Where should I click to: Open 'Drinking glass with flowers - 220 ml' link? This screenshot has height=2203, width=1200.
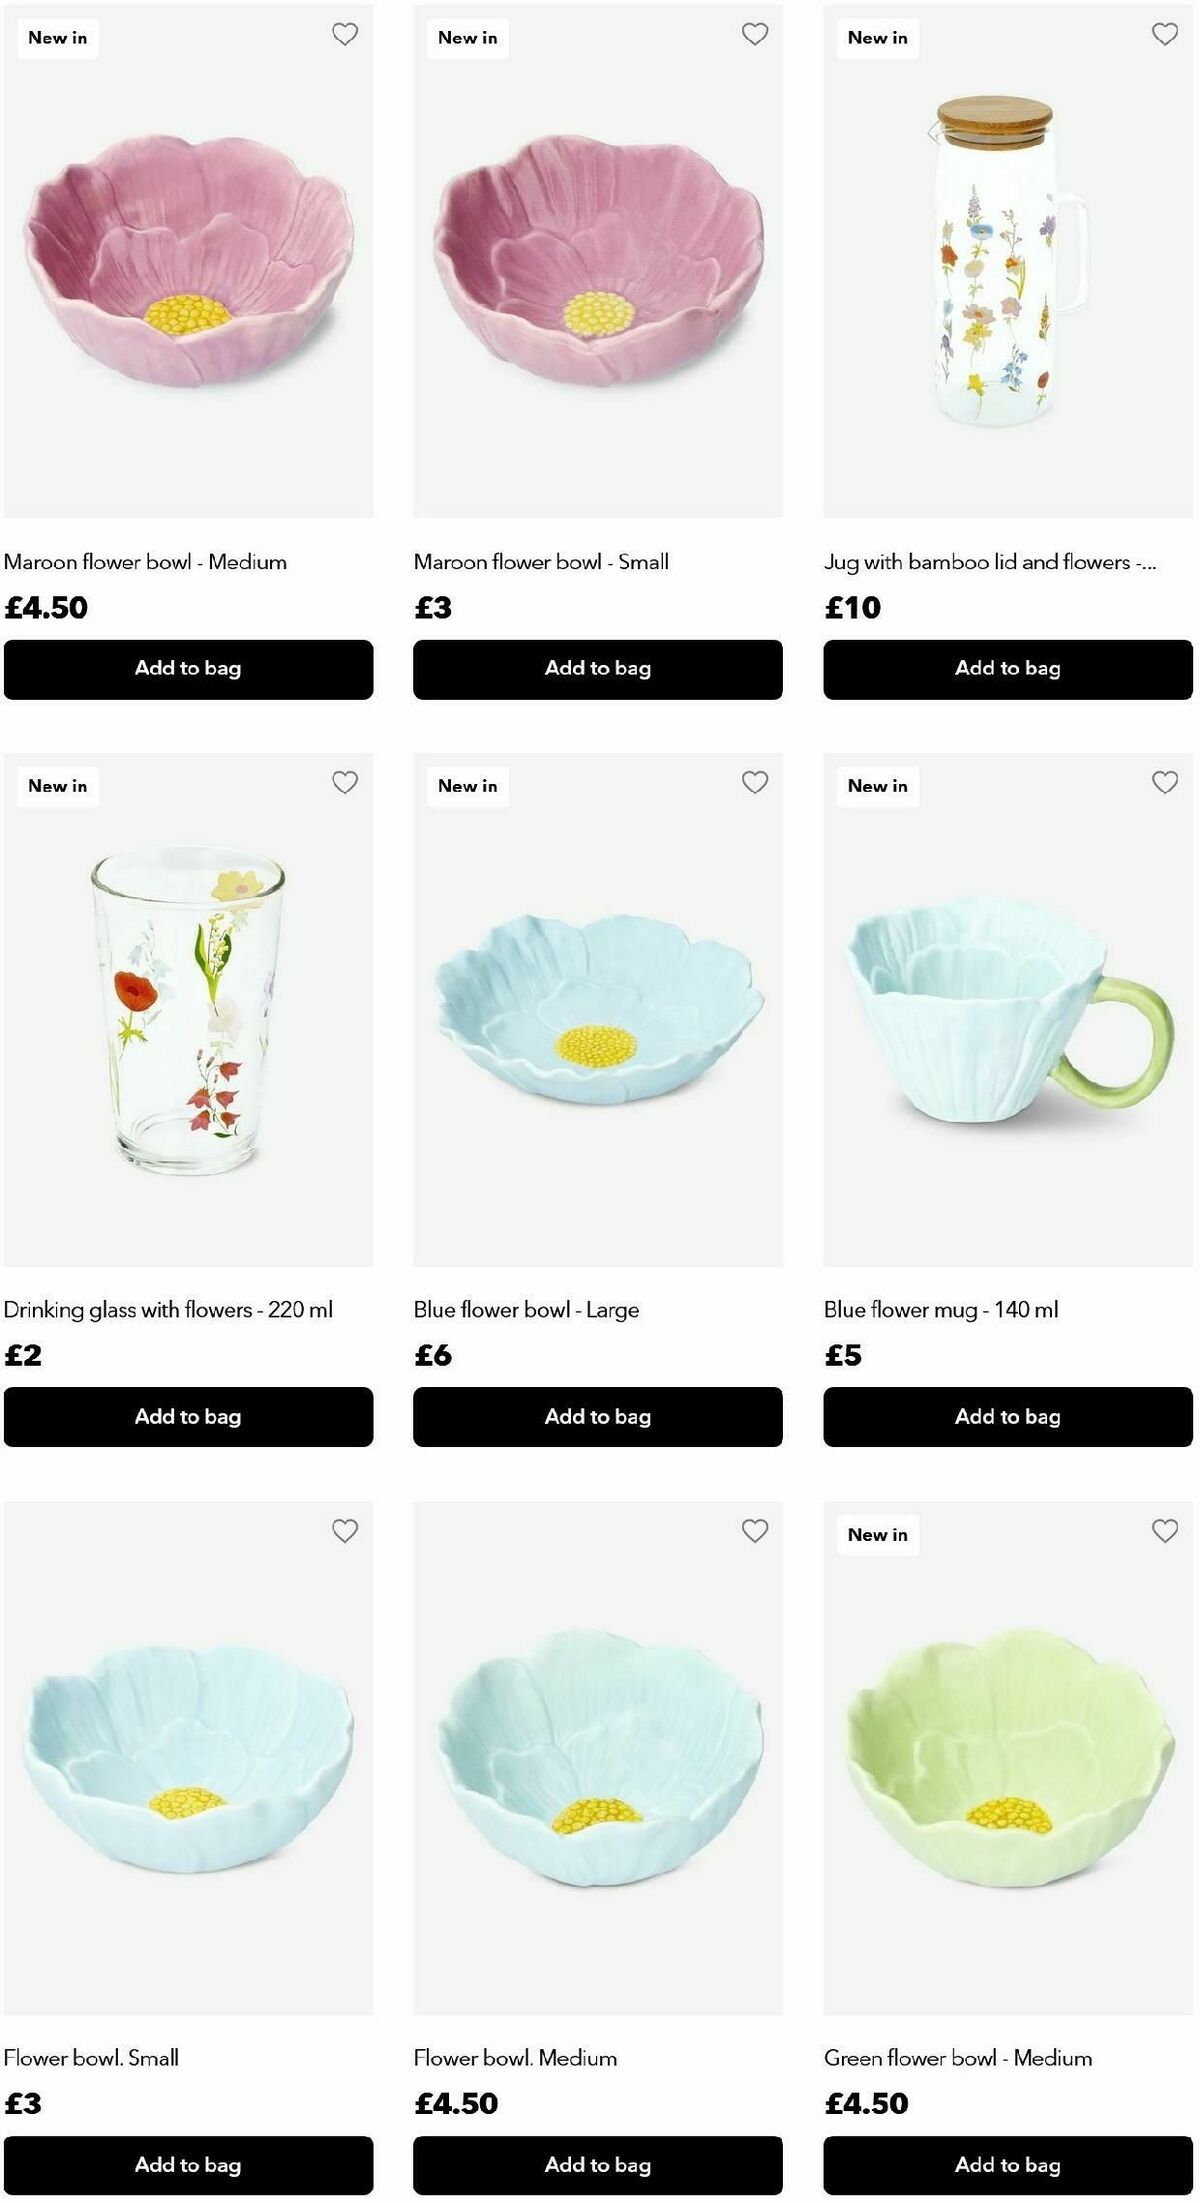[x=168, y=1310]
